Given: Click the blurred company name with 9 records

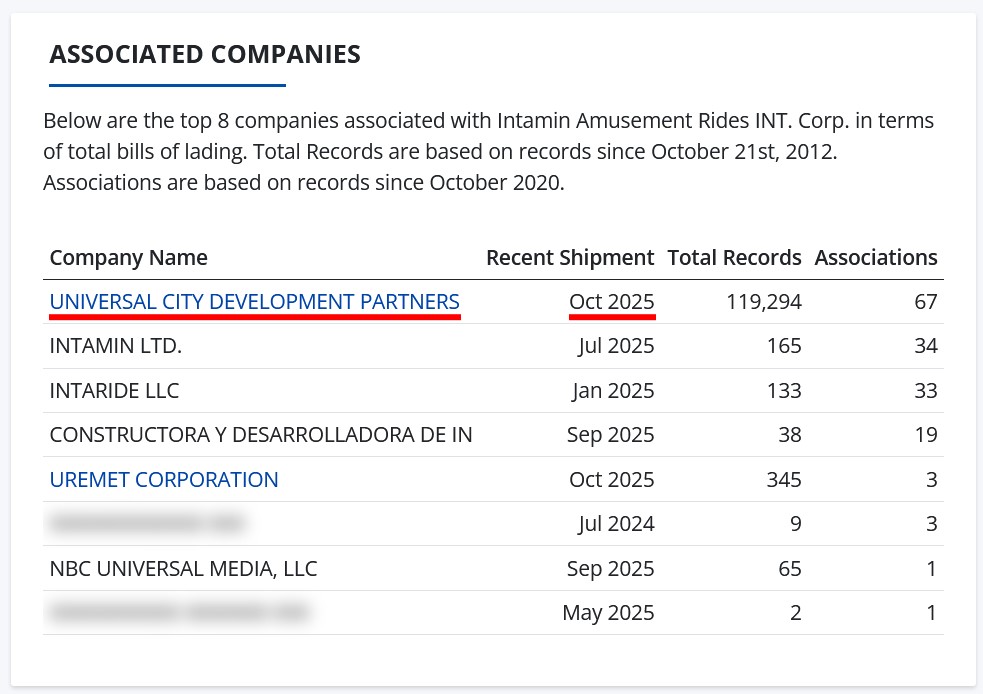Looking at the screenshot, I should click(x=146, y=524).
